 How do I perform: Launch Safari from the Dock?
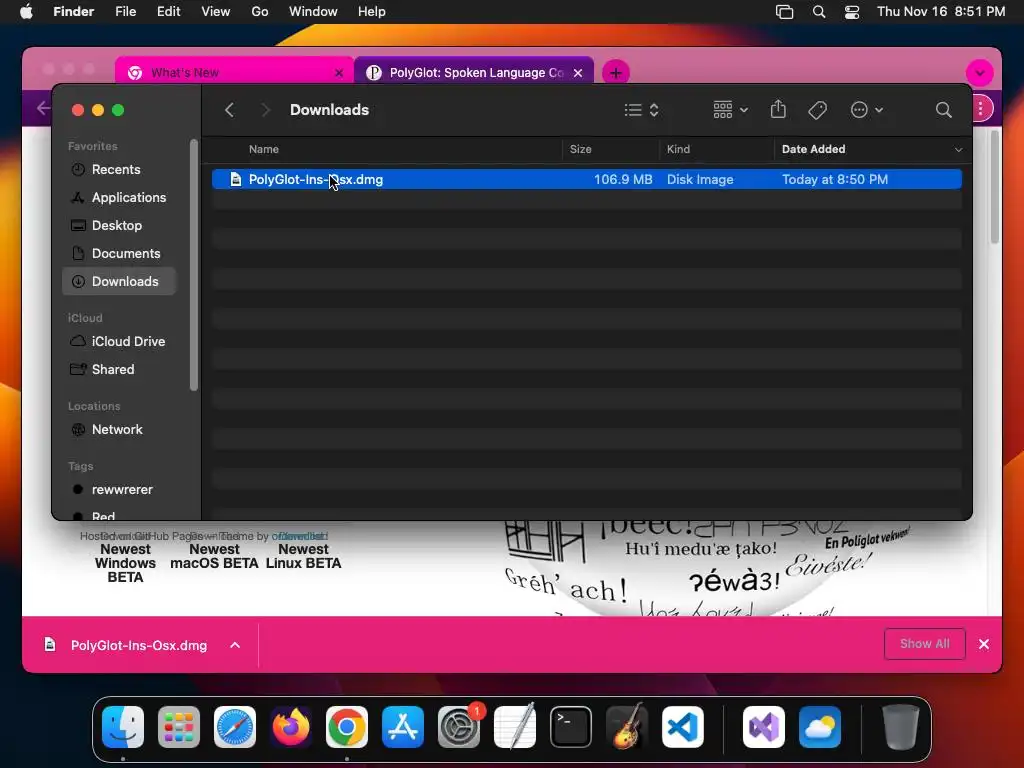(234, 727)
